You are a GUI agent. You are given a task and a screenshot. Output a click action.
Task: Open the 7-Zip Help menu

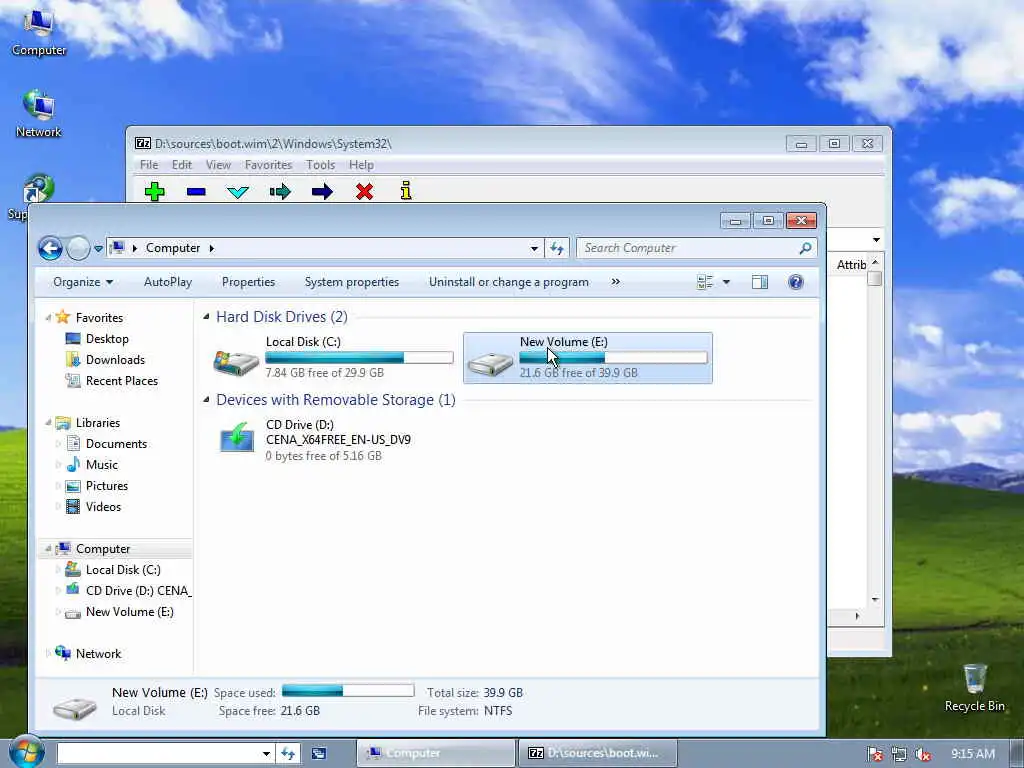(x=361, y=165)
